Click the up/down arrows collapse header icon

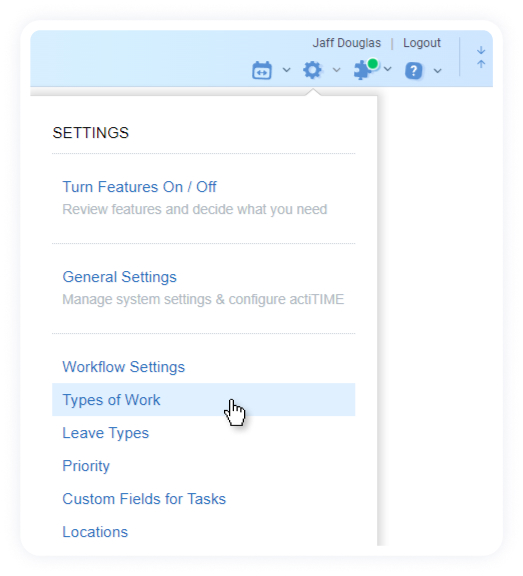(481, 57)
